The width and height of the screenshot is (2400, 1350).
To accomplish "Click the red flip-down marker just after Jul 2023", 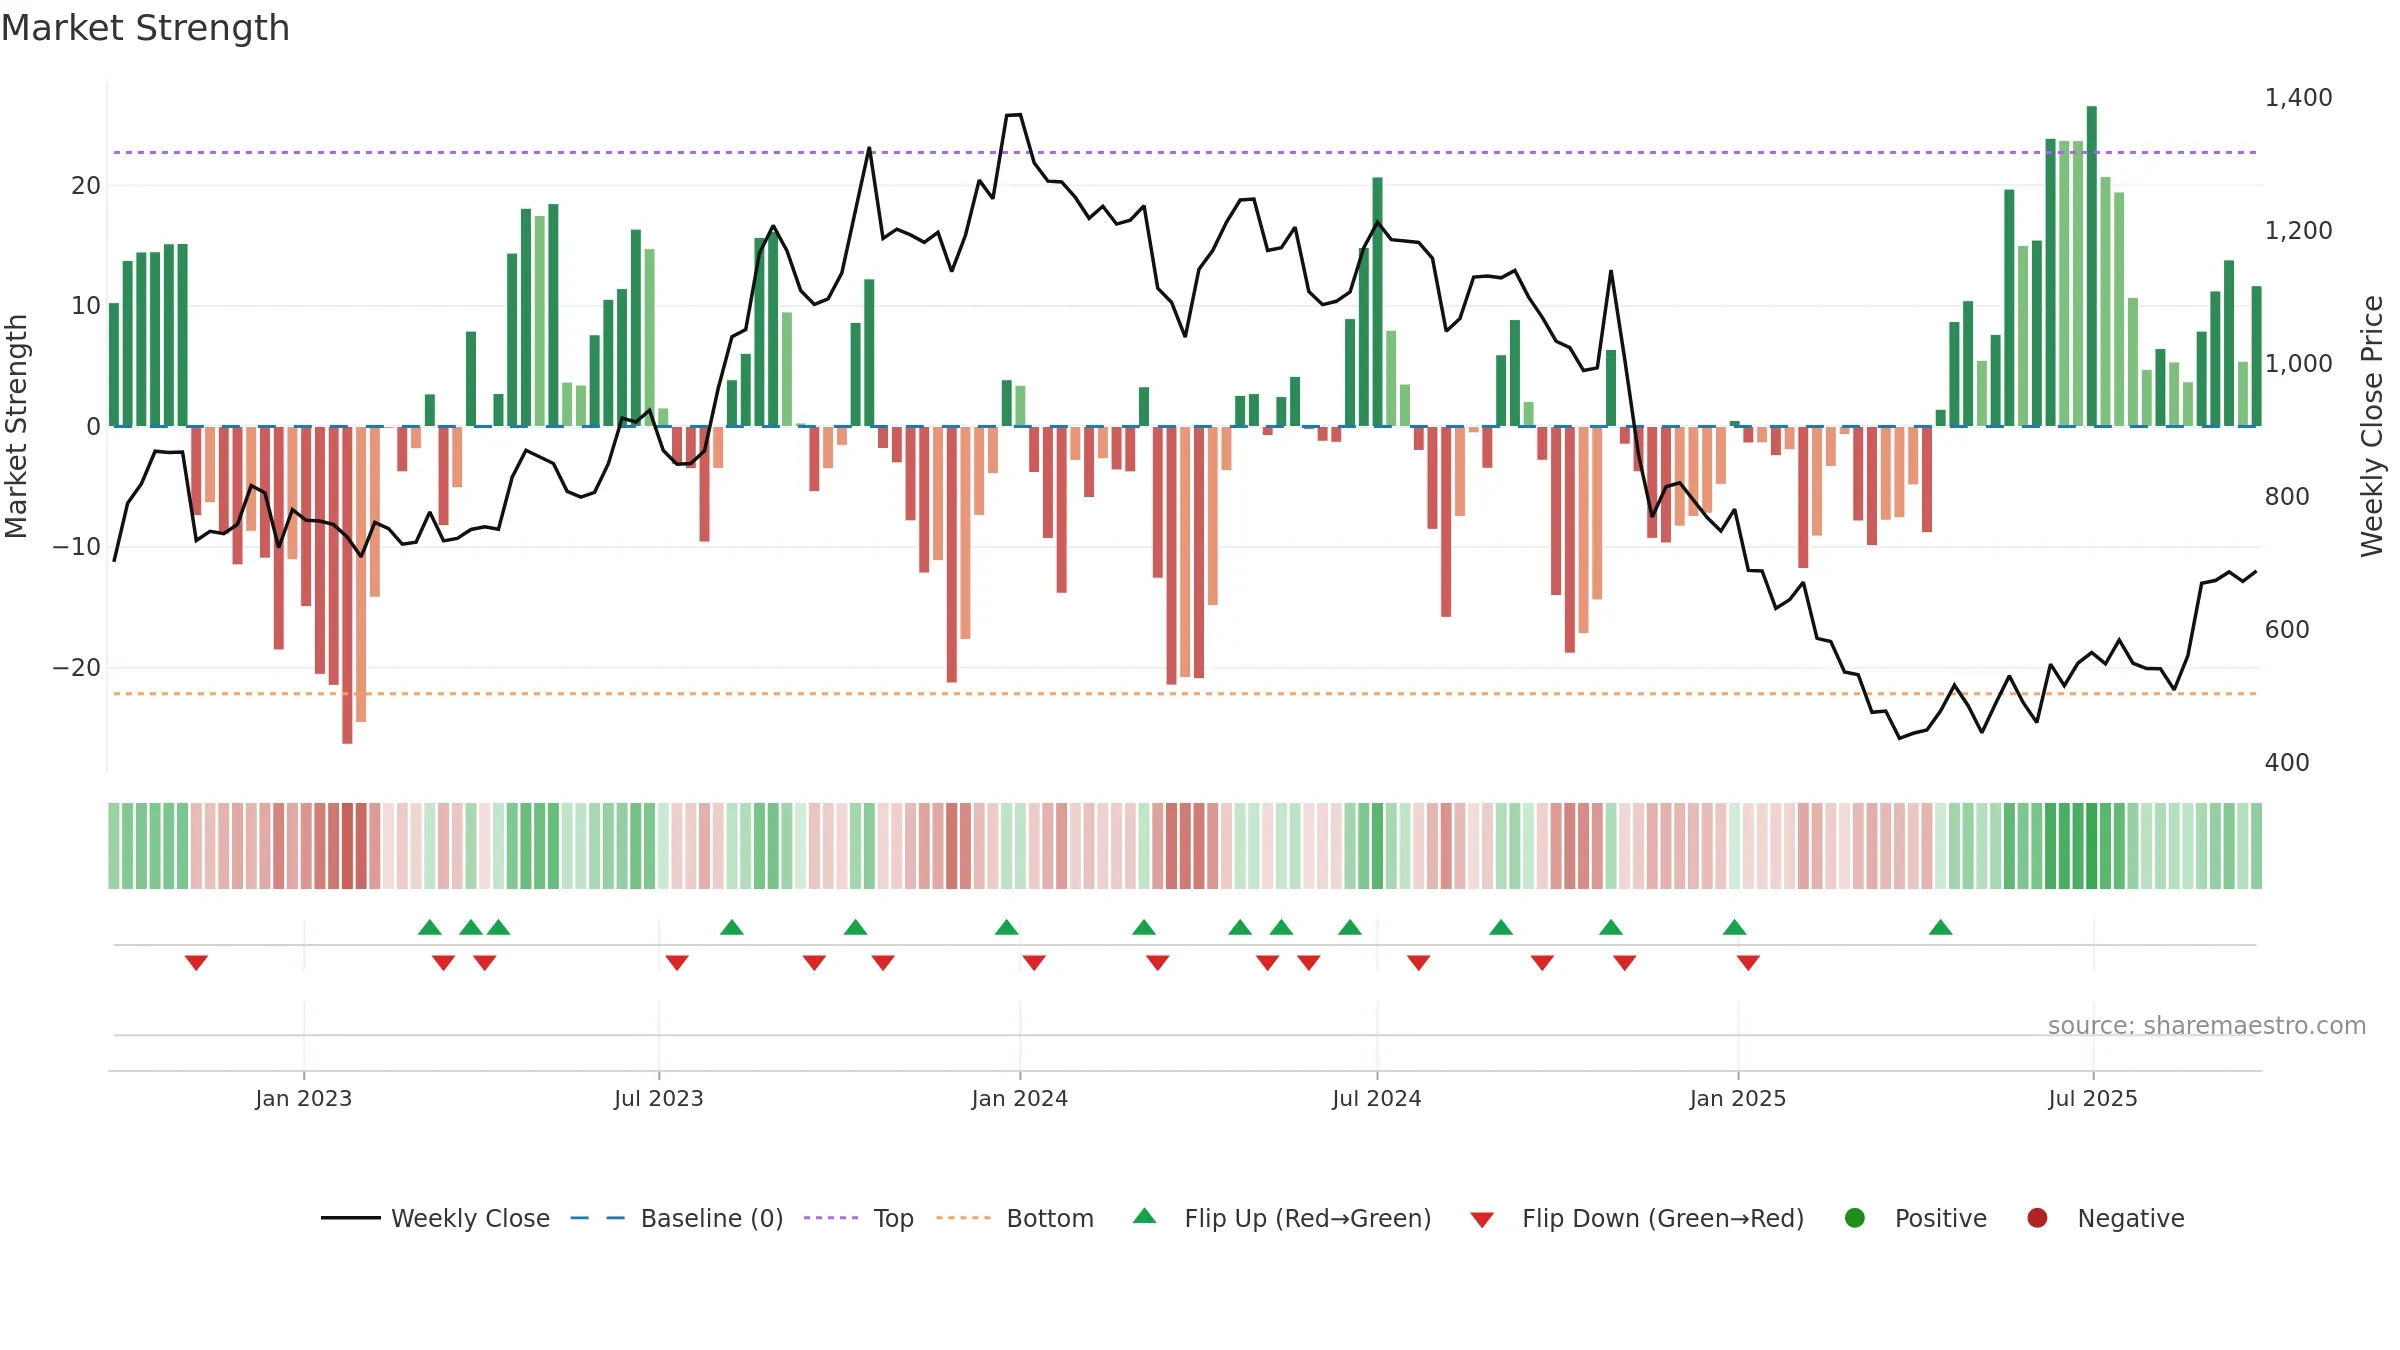I will click(677, 962).
